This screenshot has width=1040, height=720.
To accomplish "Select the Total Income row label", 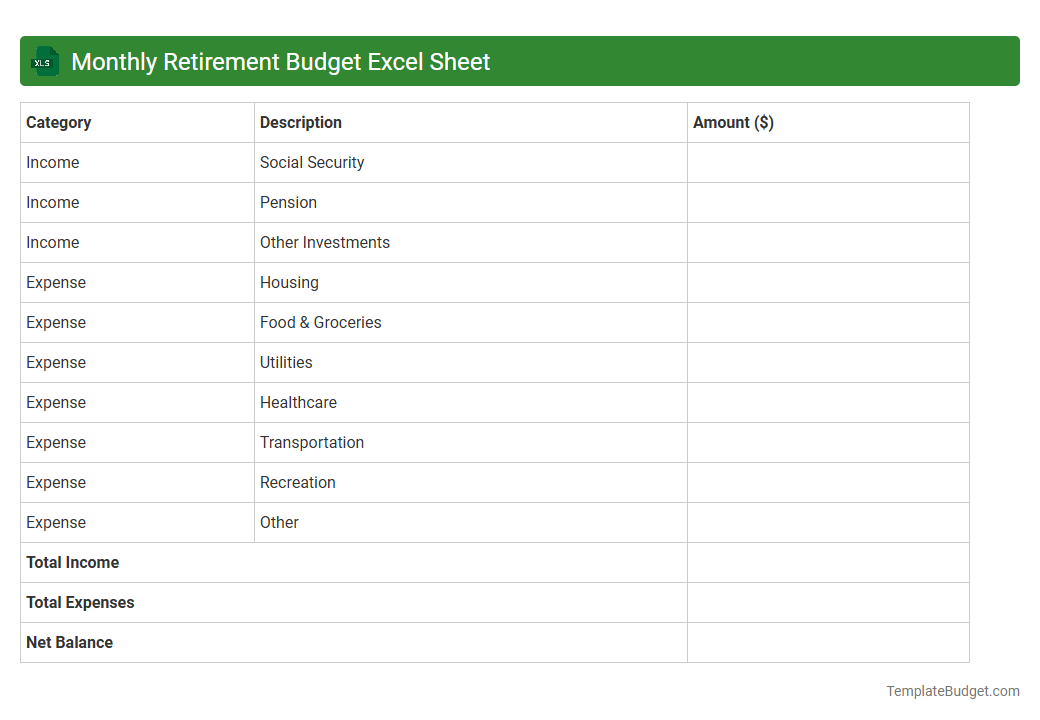I will [72, 562].
